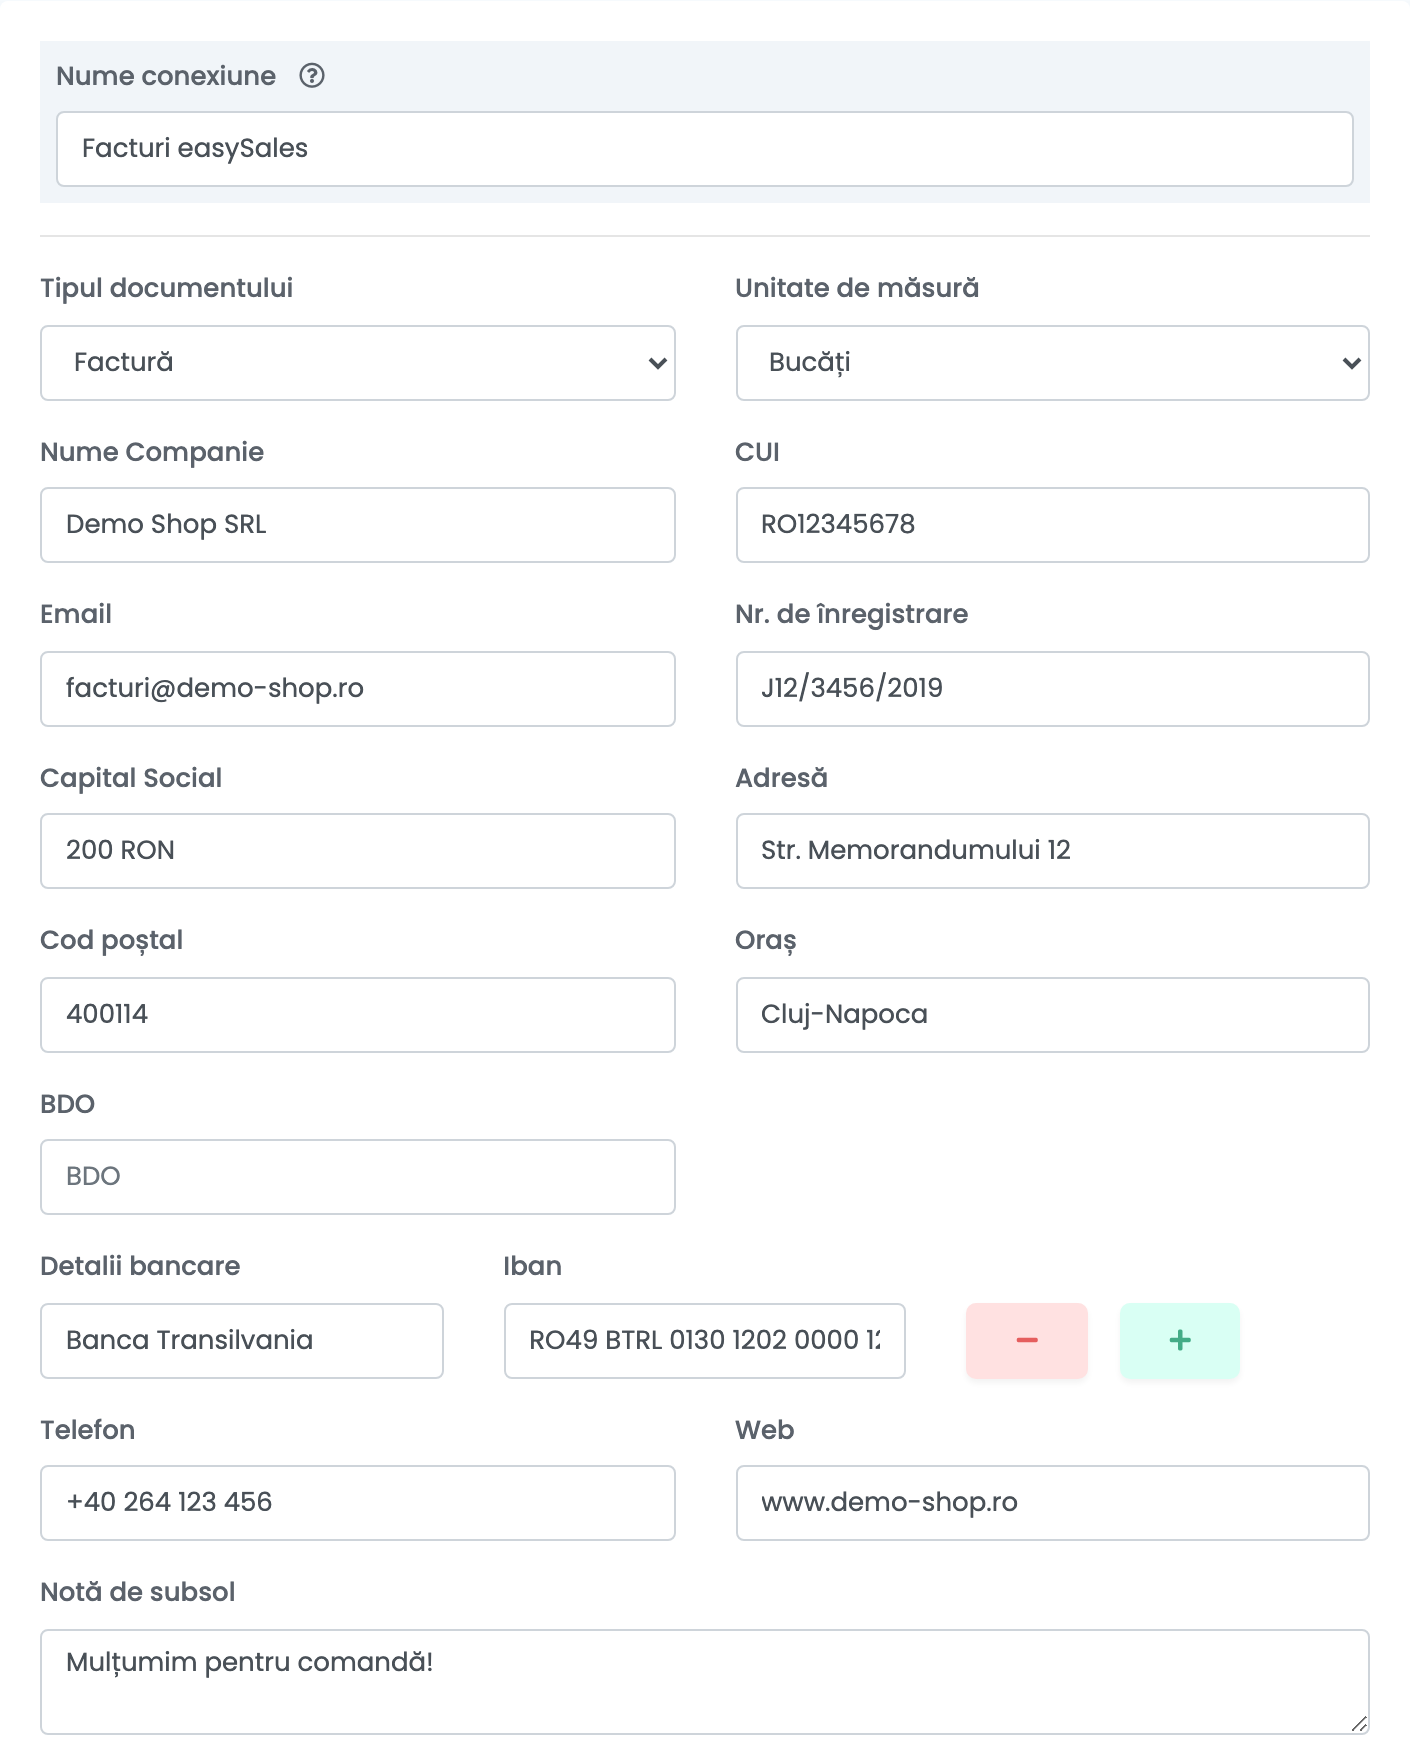
Task: Remove bank details with the red minus button
Action: click(1026, 1341)
